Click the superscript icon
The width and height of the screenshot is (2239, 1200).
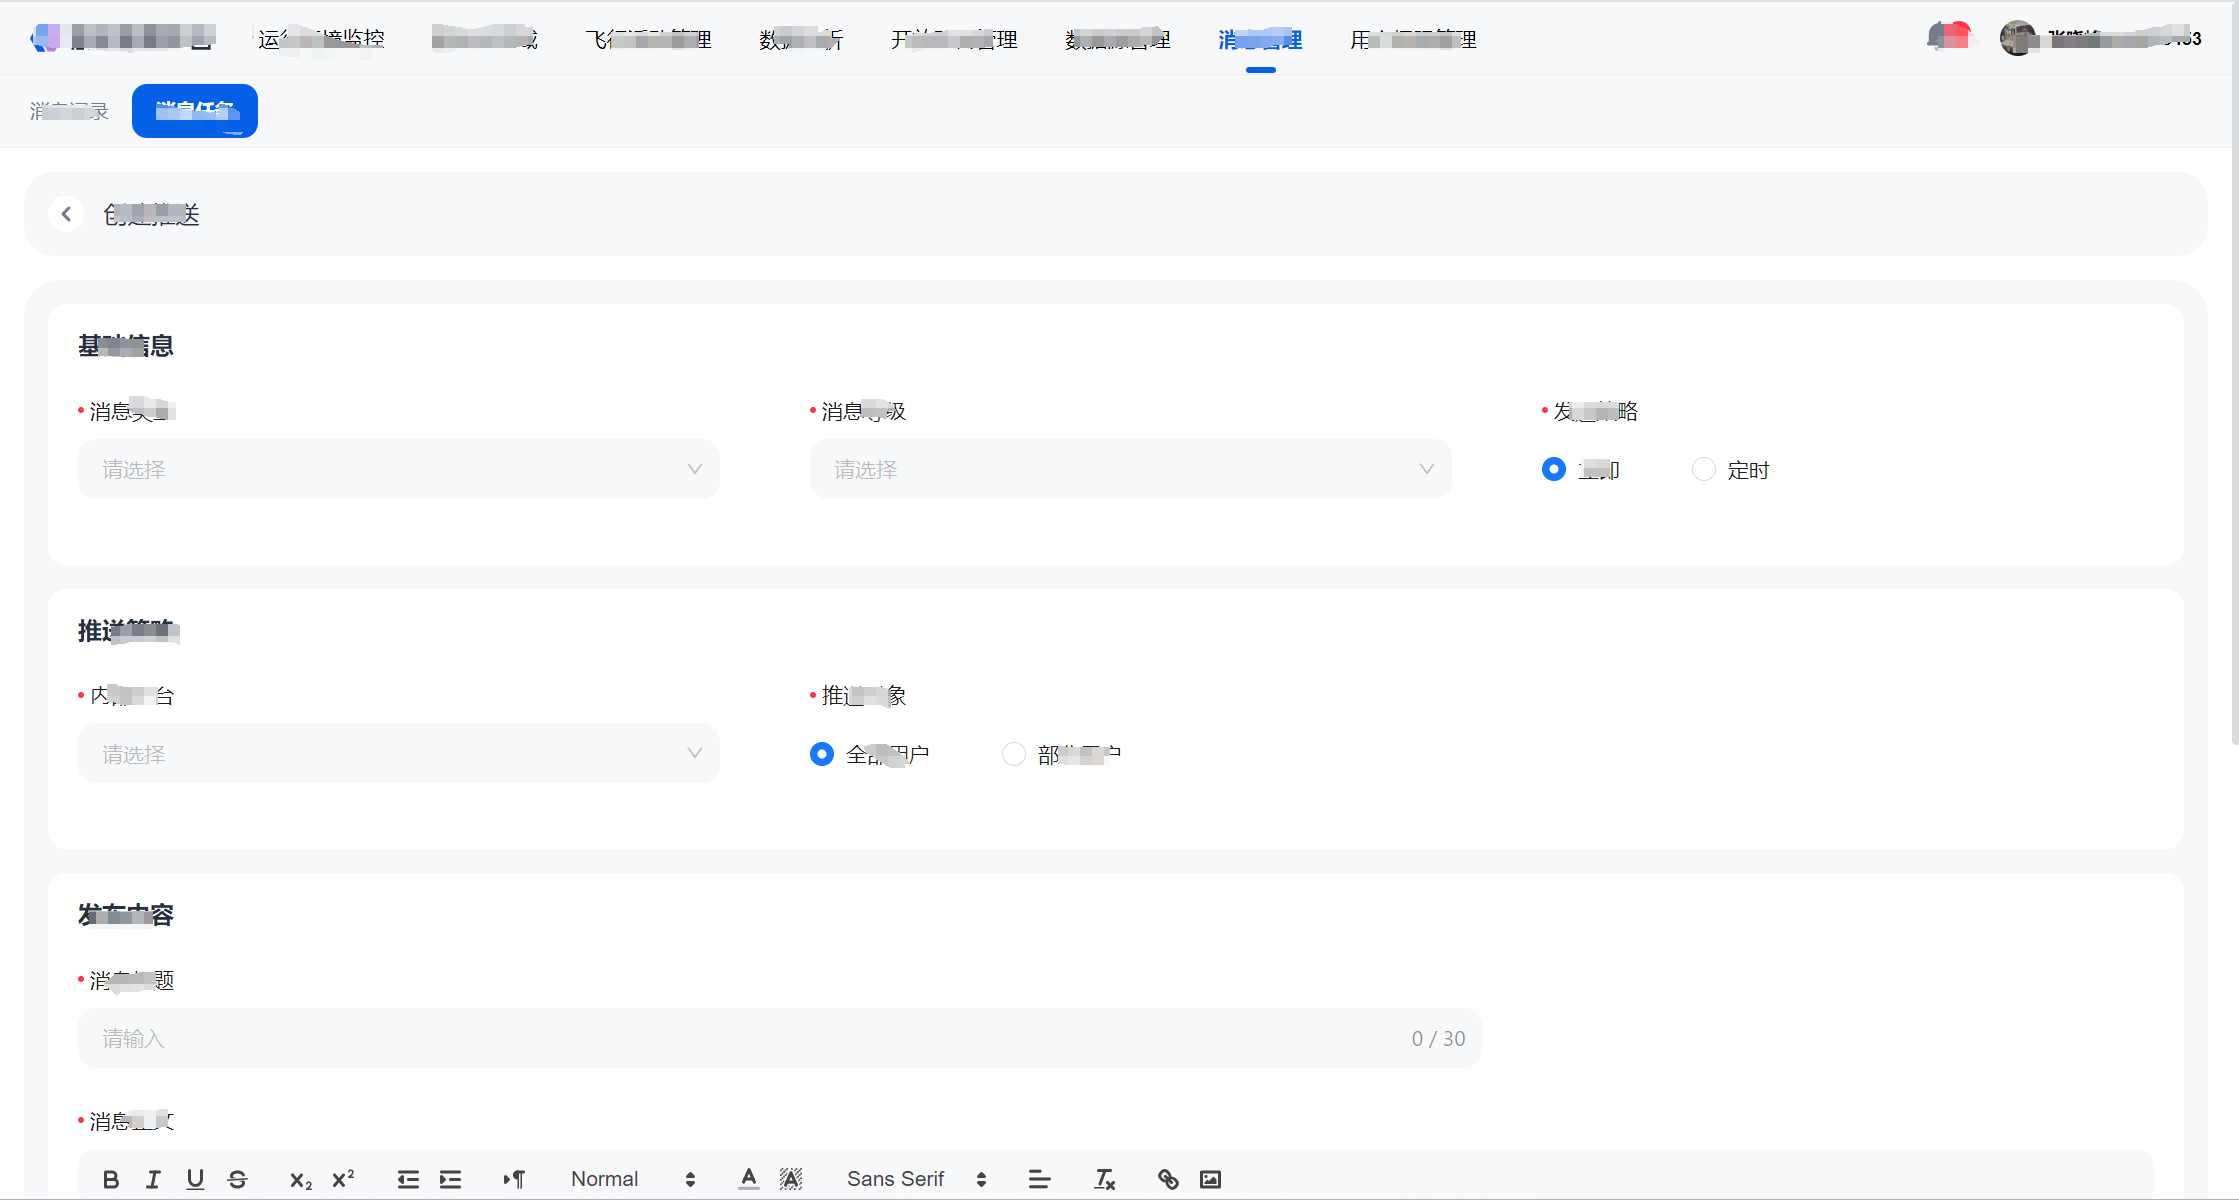click(343, 1179)
